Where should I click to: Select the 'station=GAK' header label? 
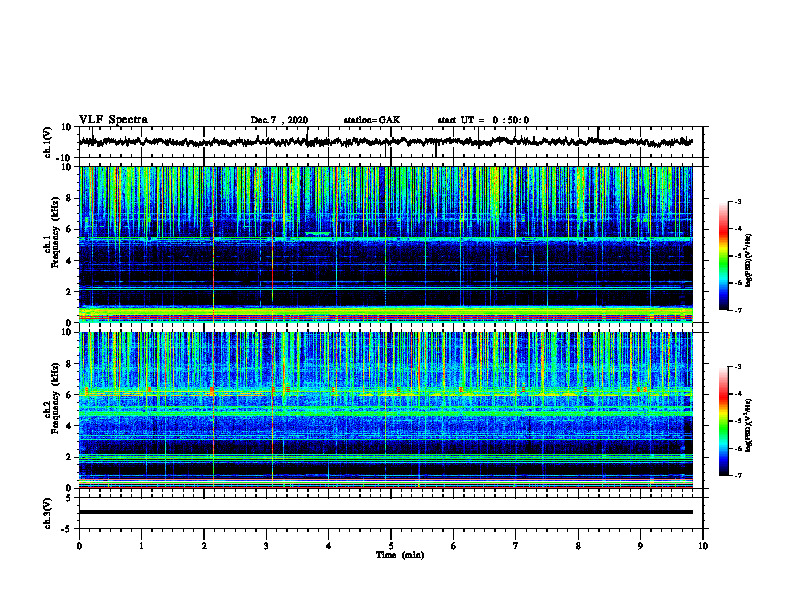point(372,120)
